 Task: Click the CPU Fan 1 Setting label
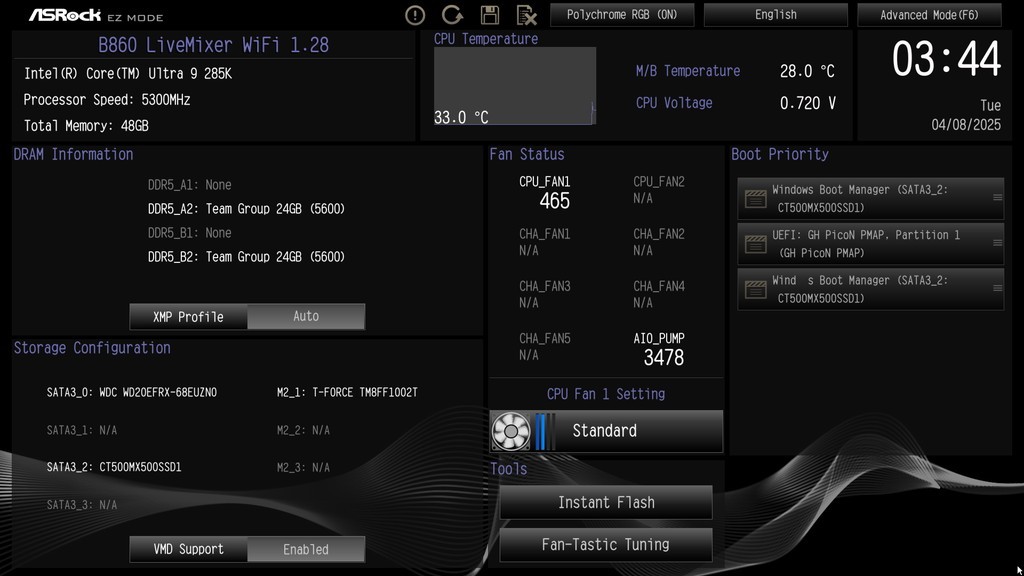[x=606, y=394]
